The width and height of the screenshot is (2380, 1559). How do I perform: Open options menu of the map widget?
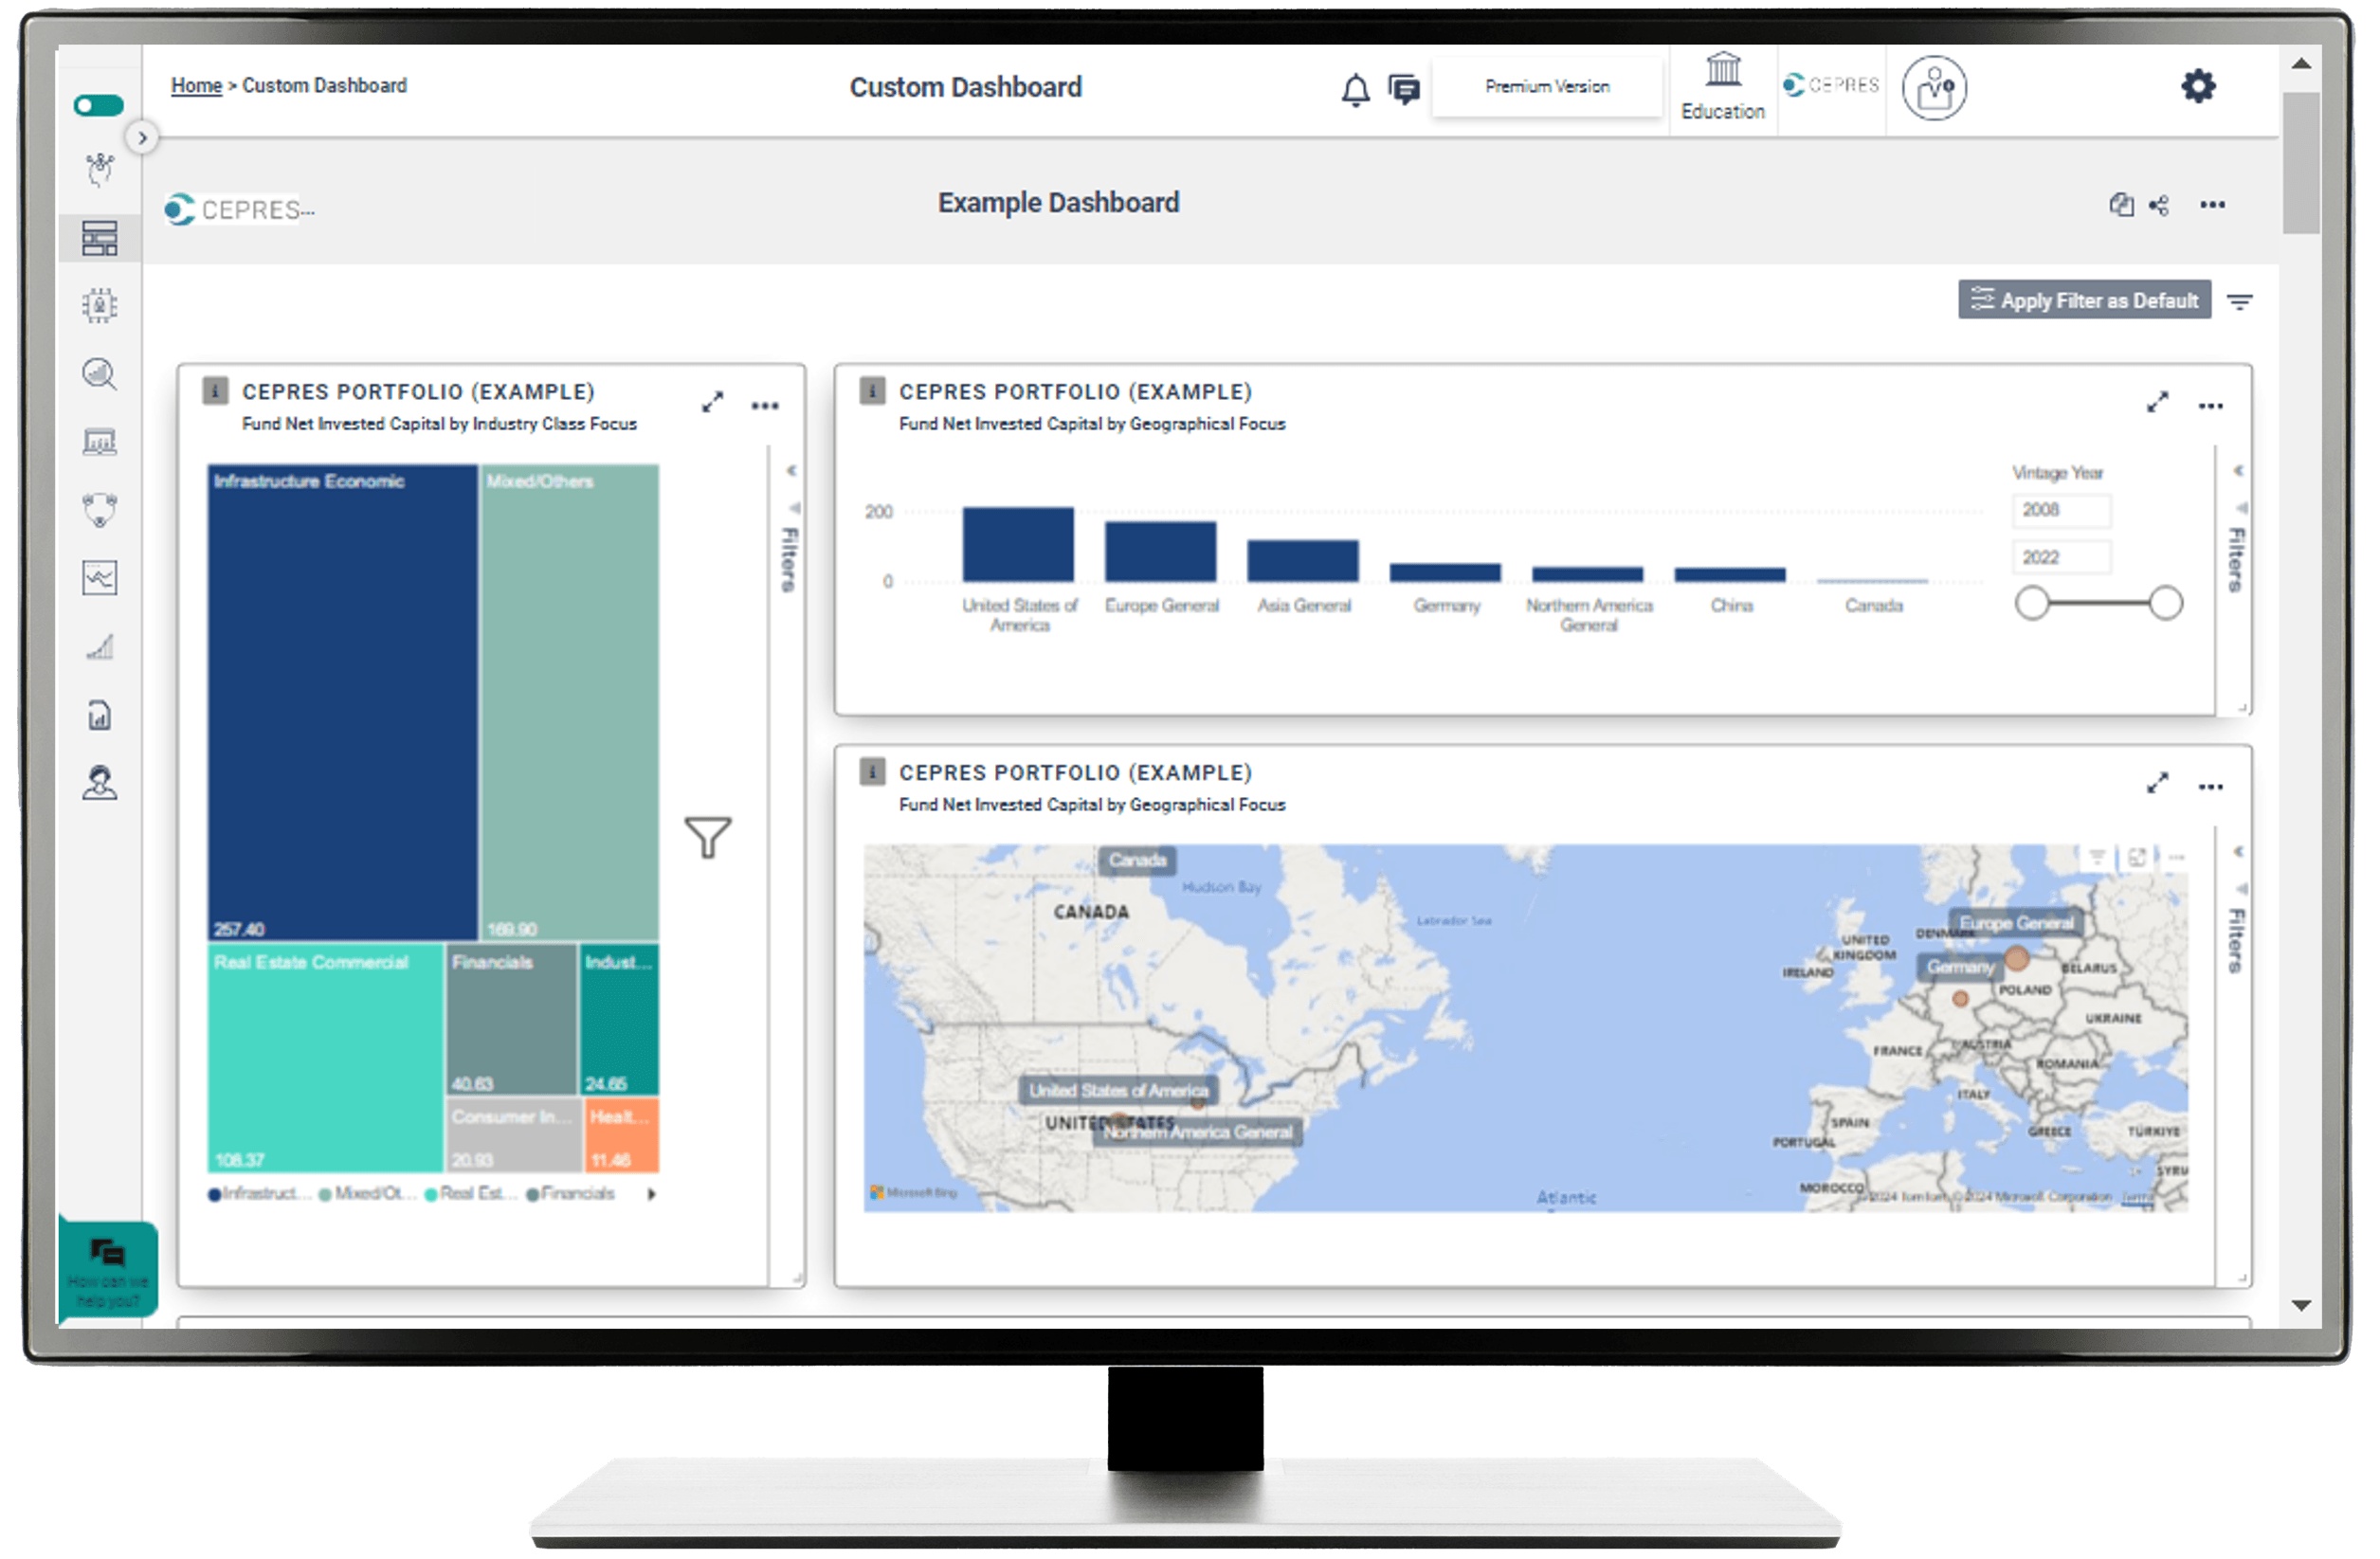pyautogui.click(x=2213, y=788)
